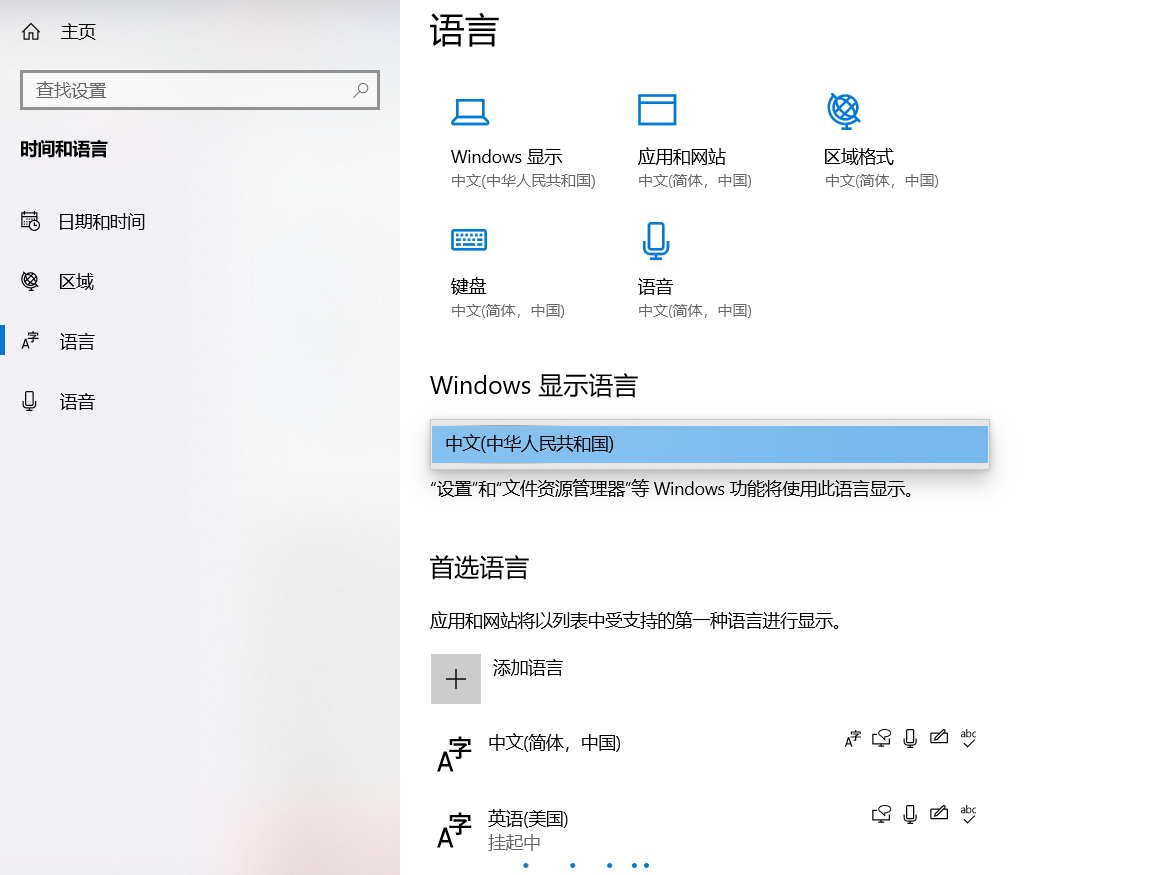Open the 应用和网站 tile label
The height and width of the screenshot is (875, 1176).
coord(682,157)
